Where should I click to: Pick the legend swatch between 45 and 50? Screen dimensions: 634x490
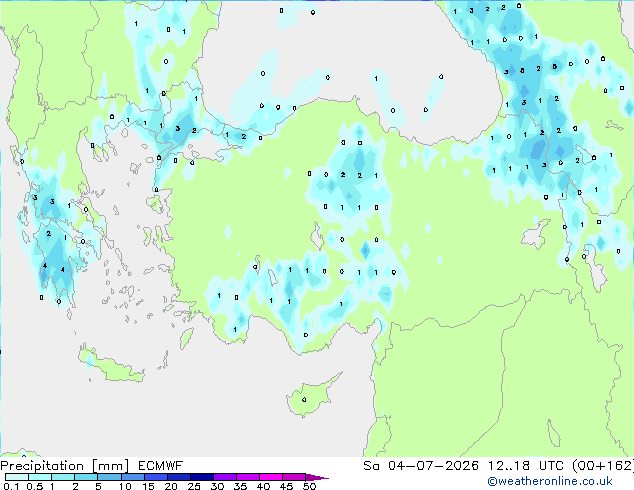coord(294,477)
